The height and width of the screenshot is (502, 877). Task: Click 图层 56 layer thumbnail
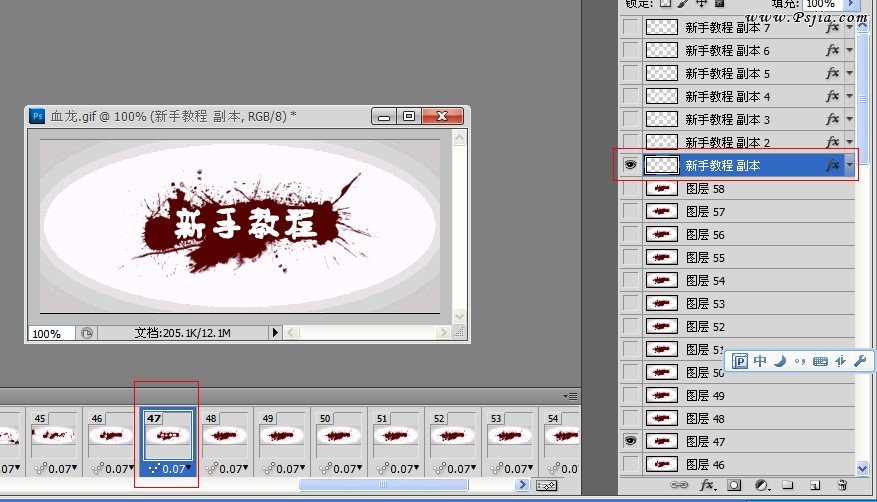pyautogui.click(x=662, y=234)
